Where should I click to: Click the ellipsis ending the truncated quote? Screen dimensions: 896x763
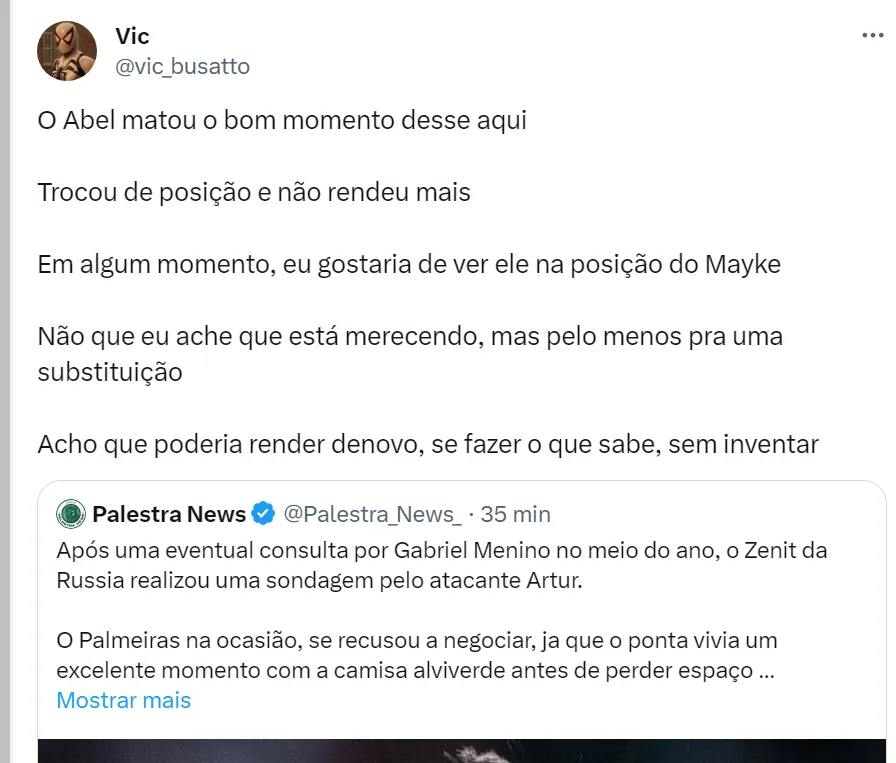click(x=767, y=671)
